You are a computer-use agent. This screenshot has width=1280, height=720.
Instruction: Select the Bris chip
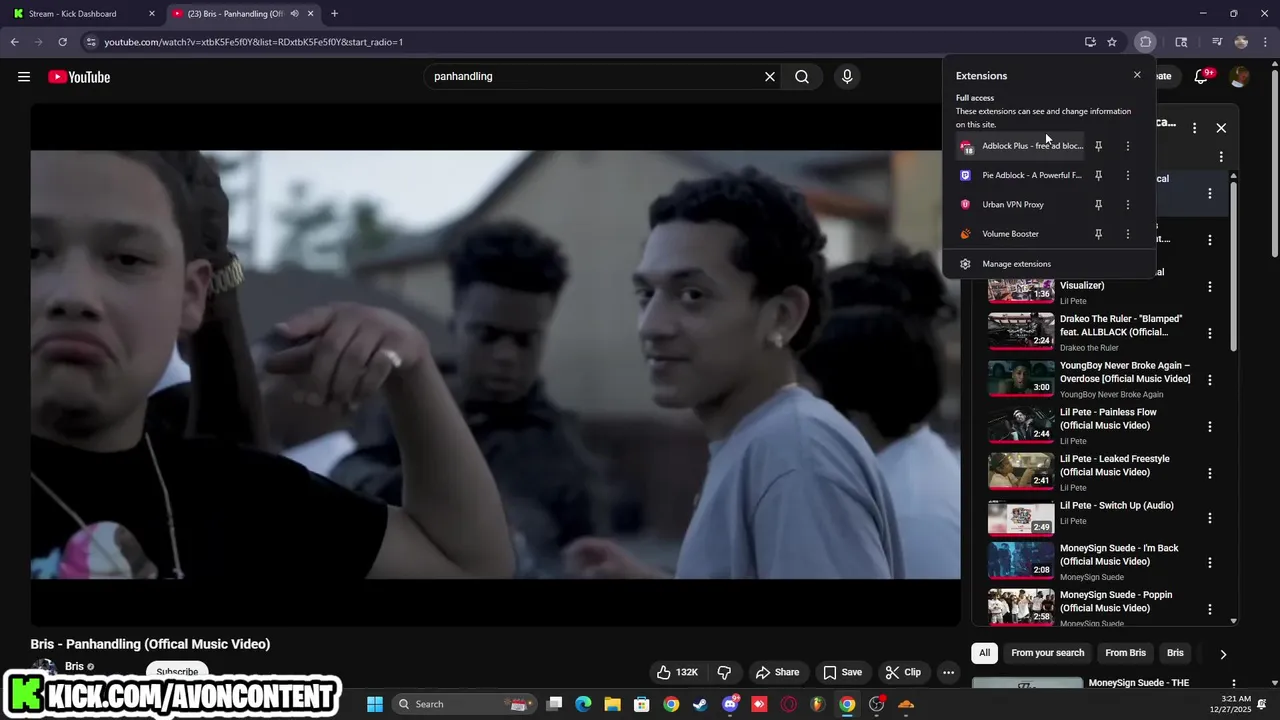coord(1175,653)
